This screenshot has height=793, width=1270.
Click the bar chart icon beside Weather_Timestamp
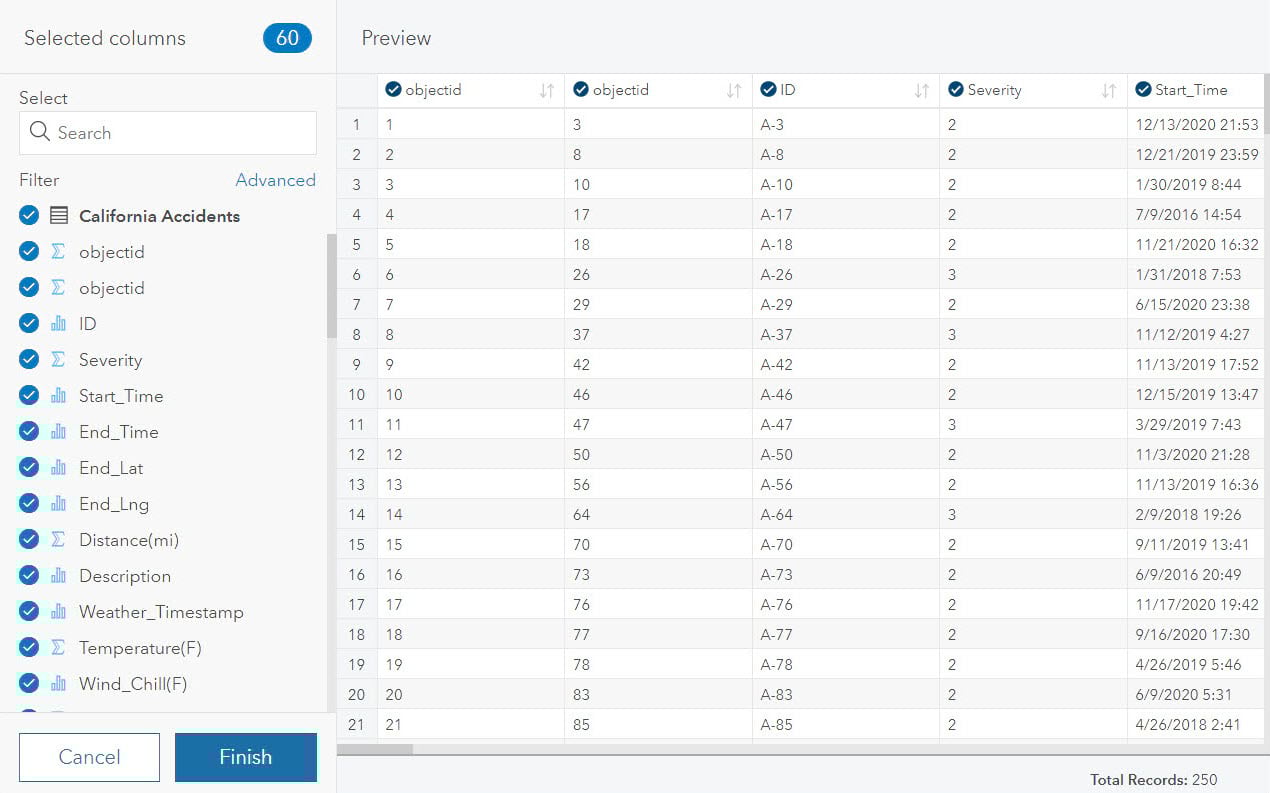pos(59,612)
